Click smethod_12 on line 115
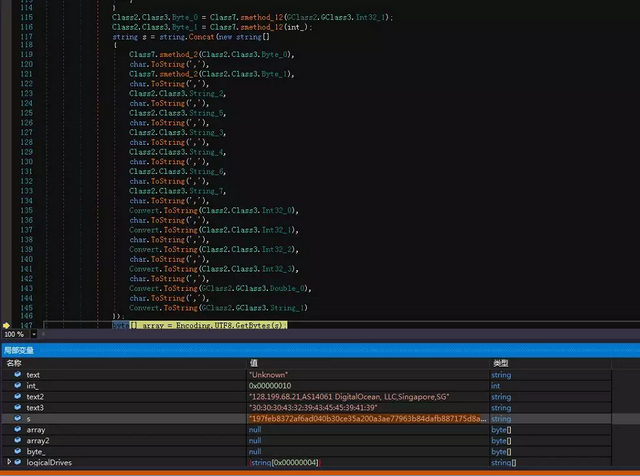The width and height of the screenshot is (640, 476). (262, 17)
